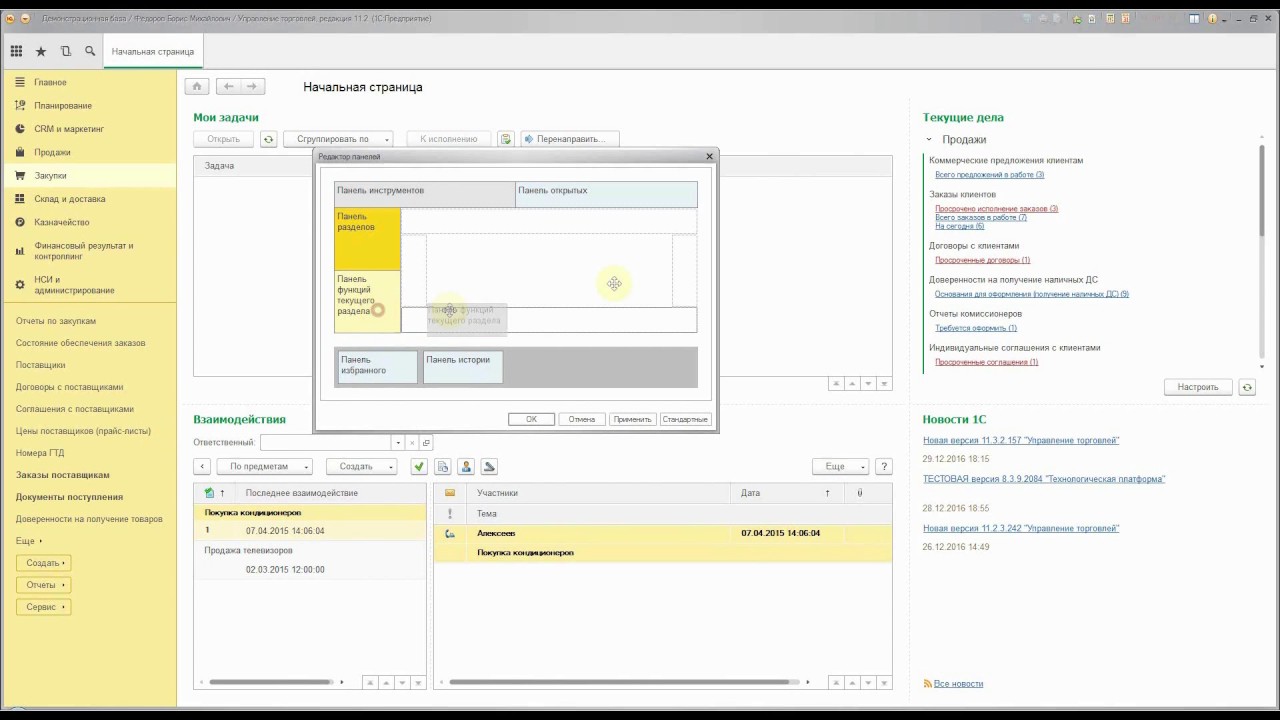Screen dimensions: 1280x720
Task: Select Панель открытых block in editor
Action: point(606,194)
